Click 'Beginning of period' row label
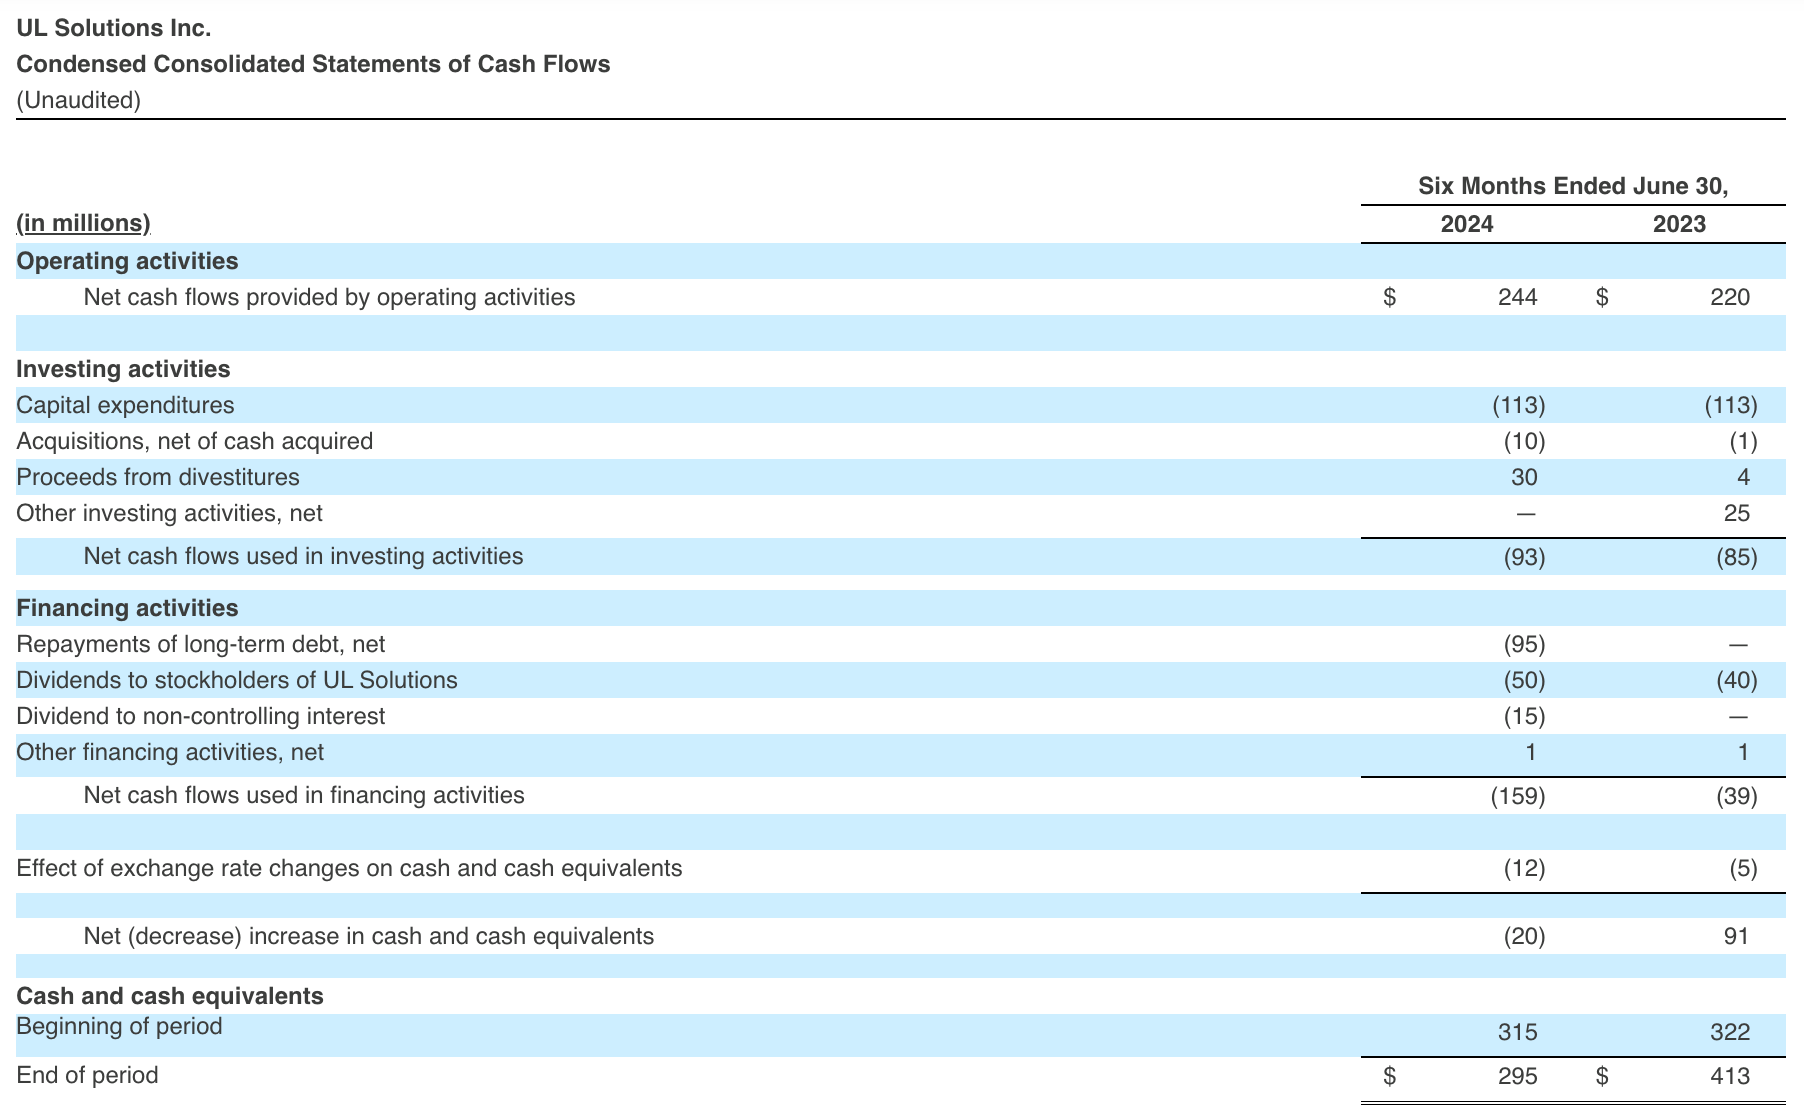Viewport: 1804px width, 1120px height. [x=119, y=1027]
